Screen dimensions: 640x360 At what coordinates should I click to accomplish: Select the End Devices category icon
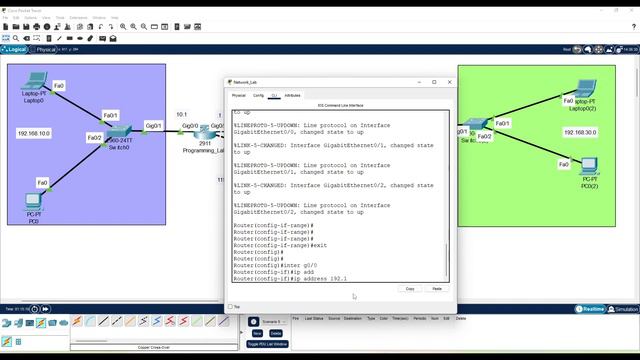coord(18,323)
